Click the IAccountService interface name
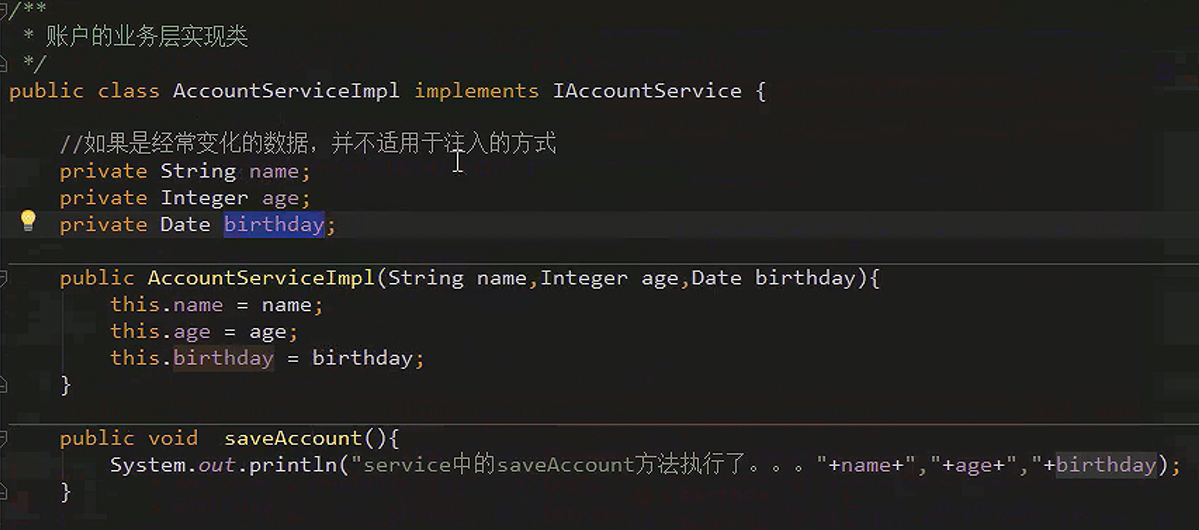Image resolution: width=1199 pixels, height=530 pixels. (647, 91)
